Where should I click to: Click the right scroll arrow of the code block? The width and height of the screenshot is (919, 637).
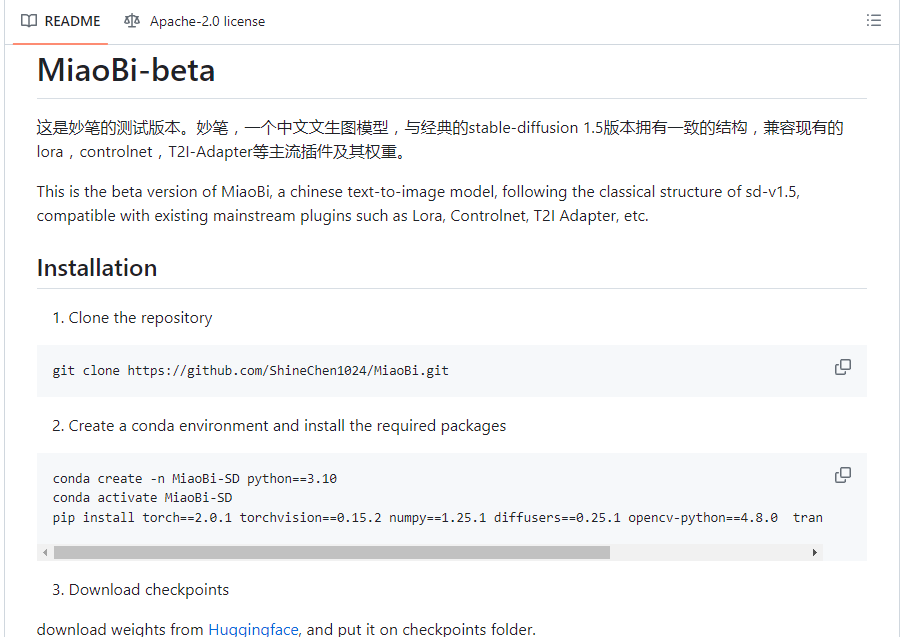point(815,552)
